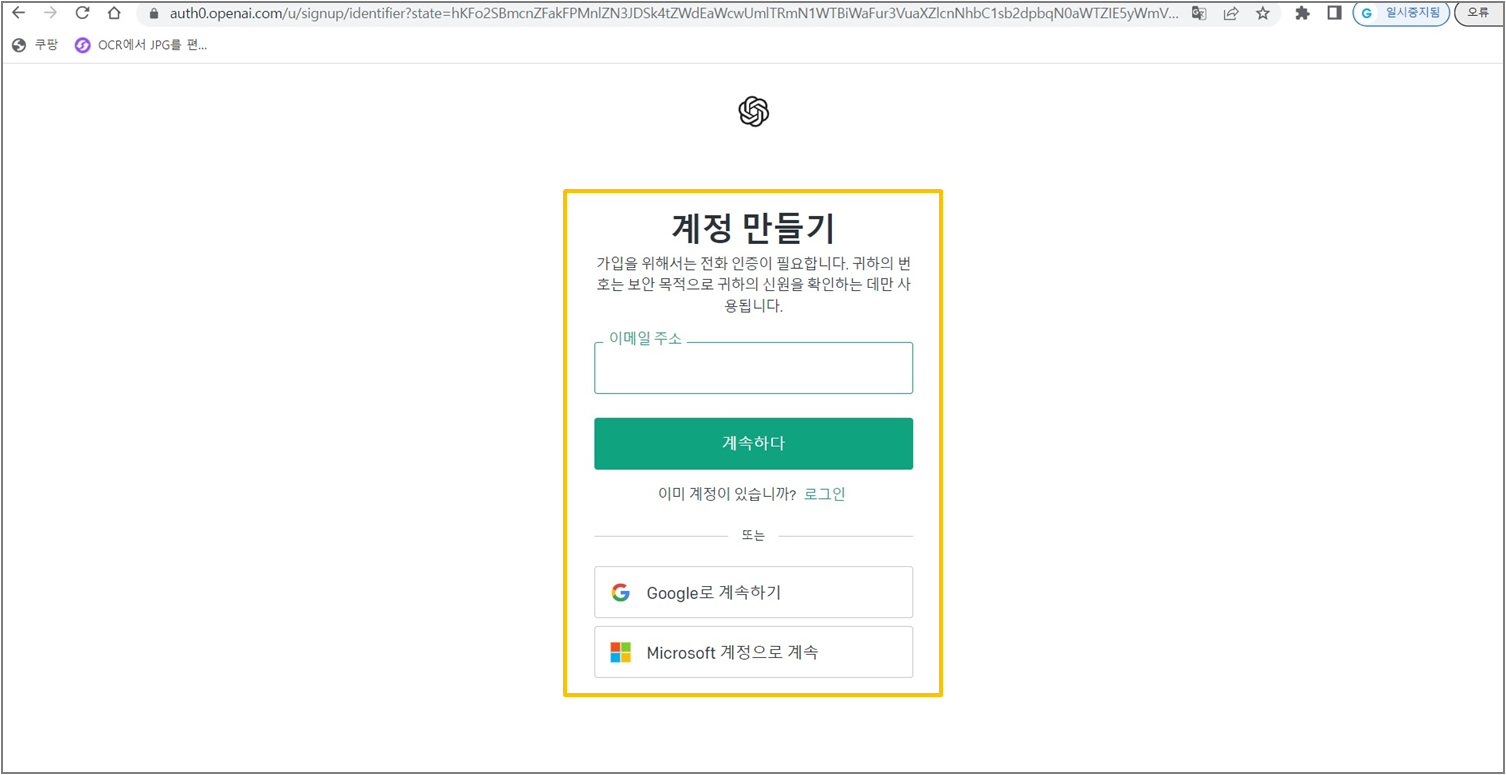1506x775 pixels.
Task: Click the Microsoft logo in sign-in button
Action: 621,652
